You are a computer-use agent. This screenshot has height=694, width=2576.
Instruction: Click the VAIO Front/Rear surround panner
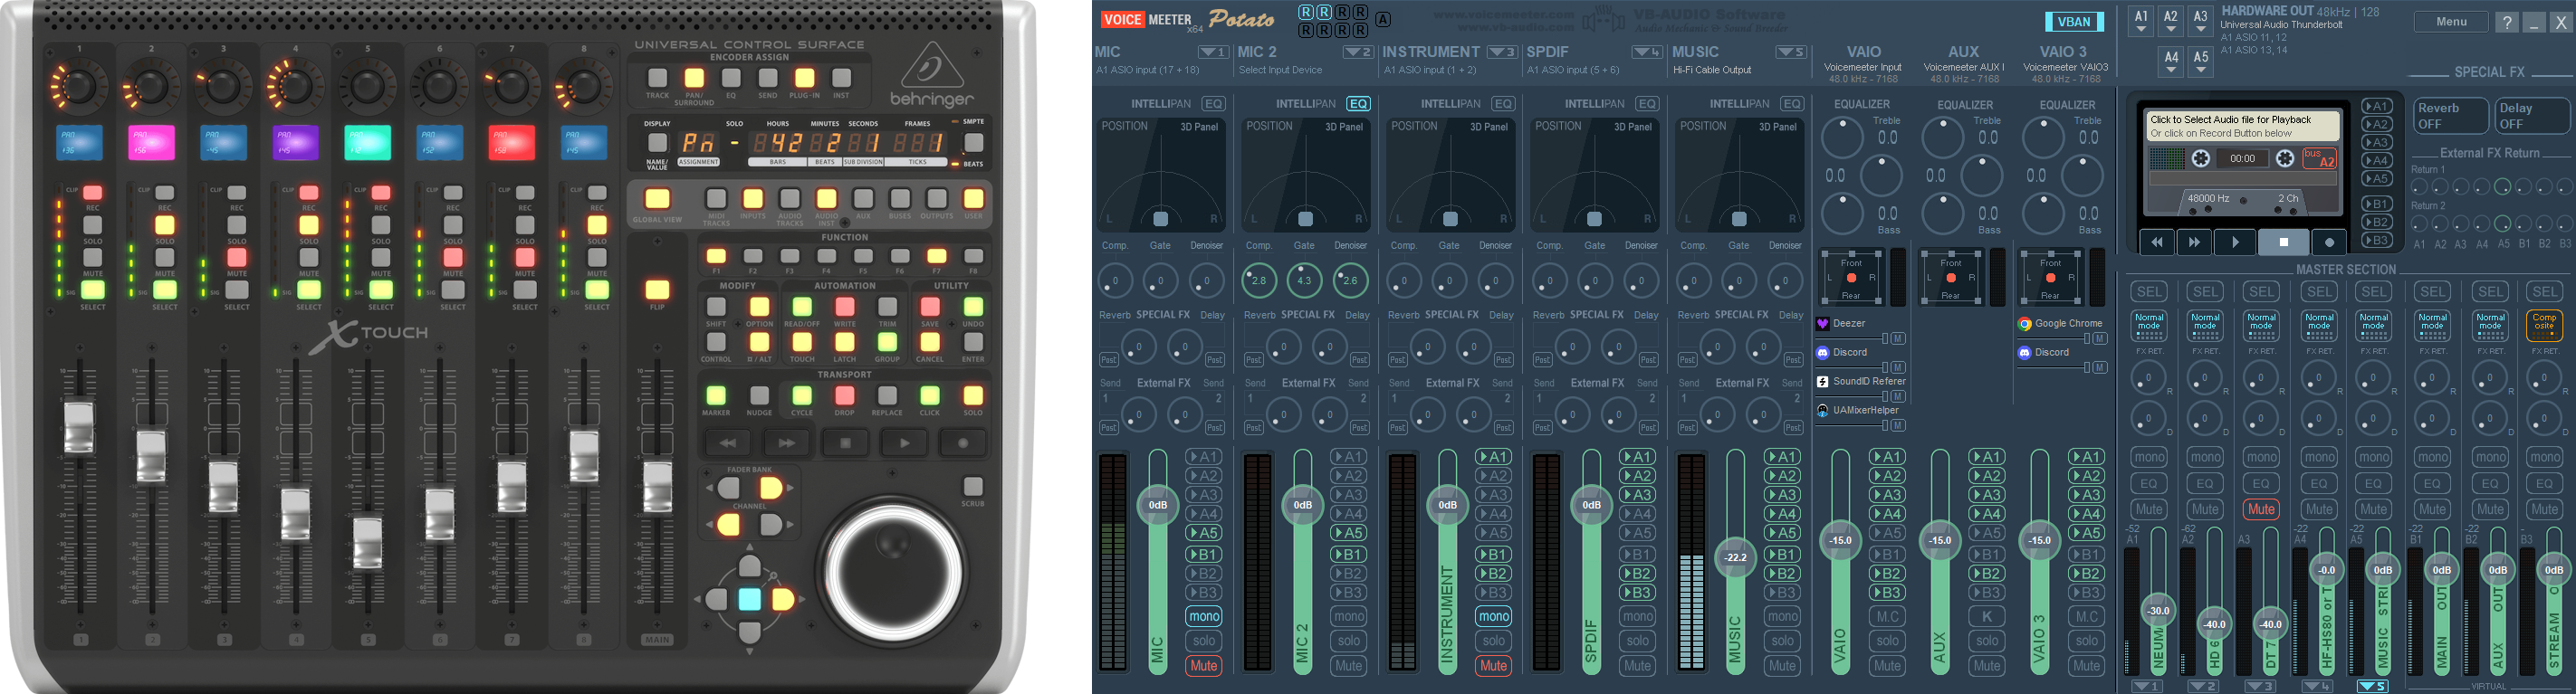click(1851, 278)
